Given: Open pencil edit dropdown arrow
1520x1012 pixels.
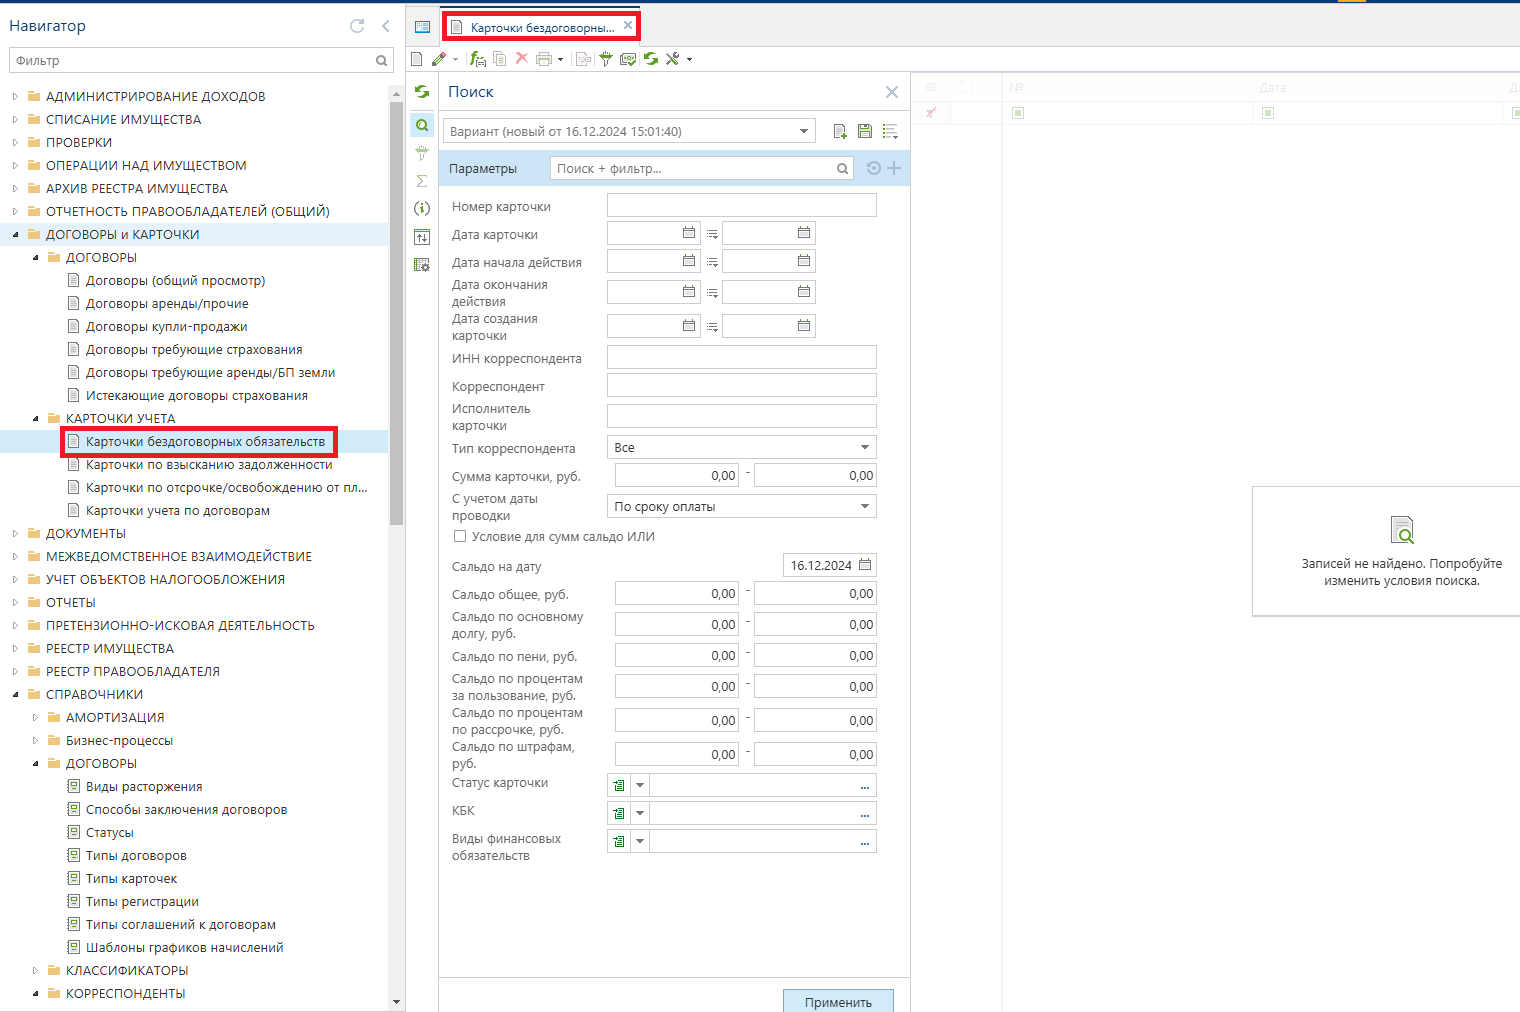Looking at the screenshot, I should 455,60.
